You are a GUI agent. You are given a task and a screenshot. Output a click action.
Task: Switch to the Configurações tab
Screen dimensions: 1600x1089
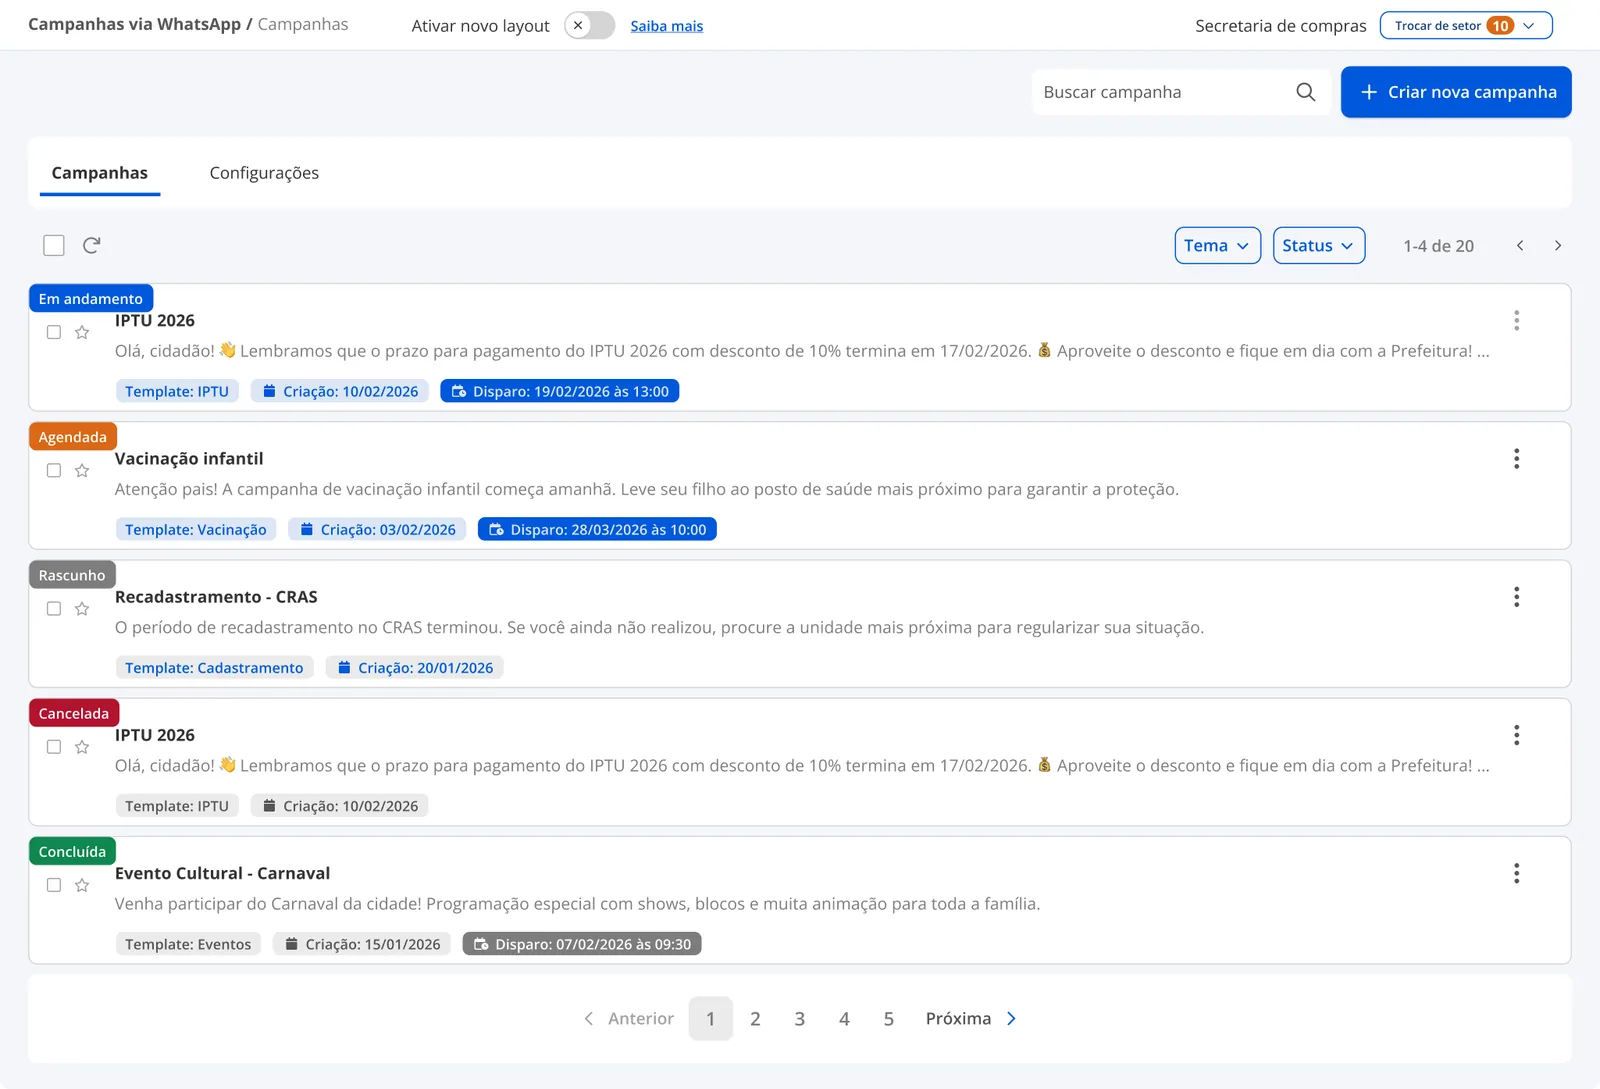pyautogui.click(x=264, y=173)
